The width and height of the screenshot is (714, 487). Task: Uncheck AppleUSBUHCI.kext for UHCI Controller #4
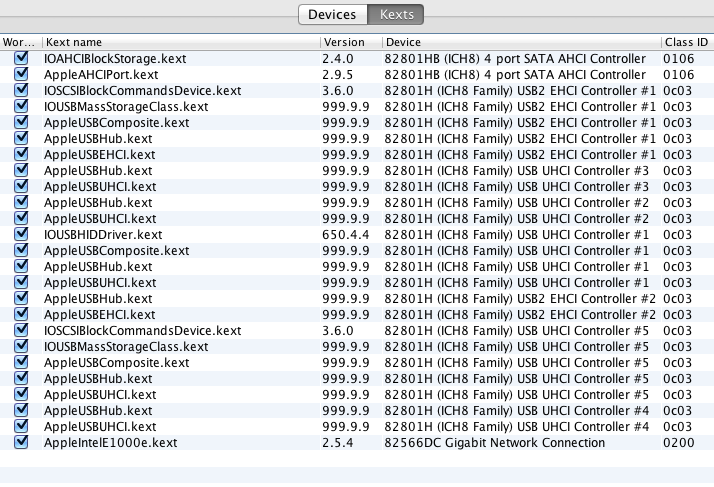(21, 426)
